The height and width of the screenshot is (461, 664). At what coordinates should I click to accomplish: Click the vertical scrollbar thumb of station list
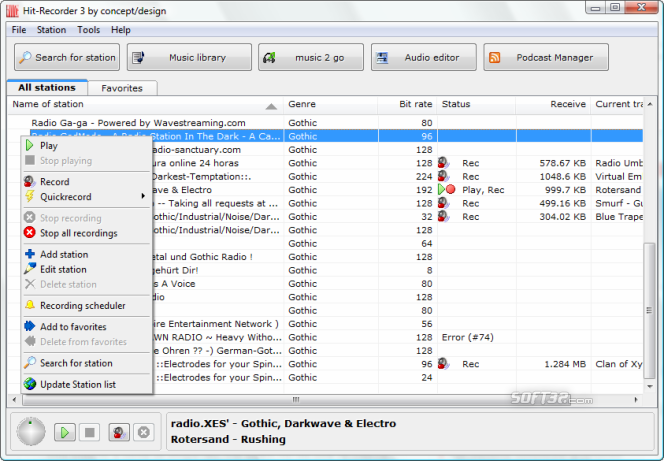[x=650, y=310]
